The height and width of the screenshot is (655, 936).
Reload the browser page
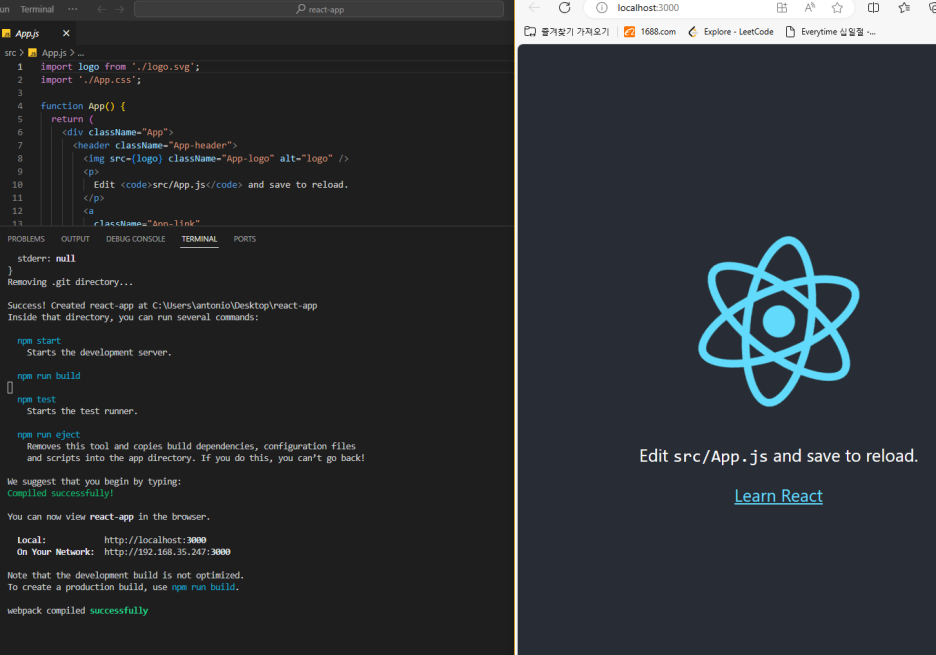pos(565,8)
